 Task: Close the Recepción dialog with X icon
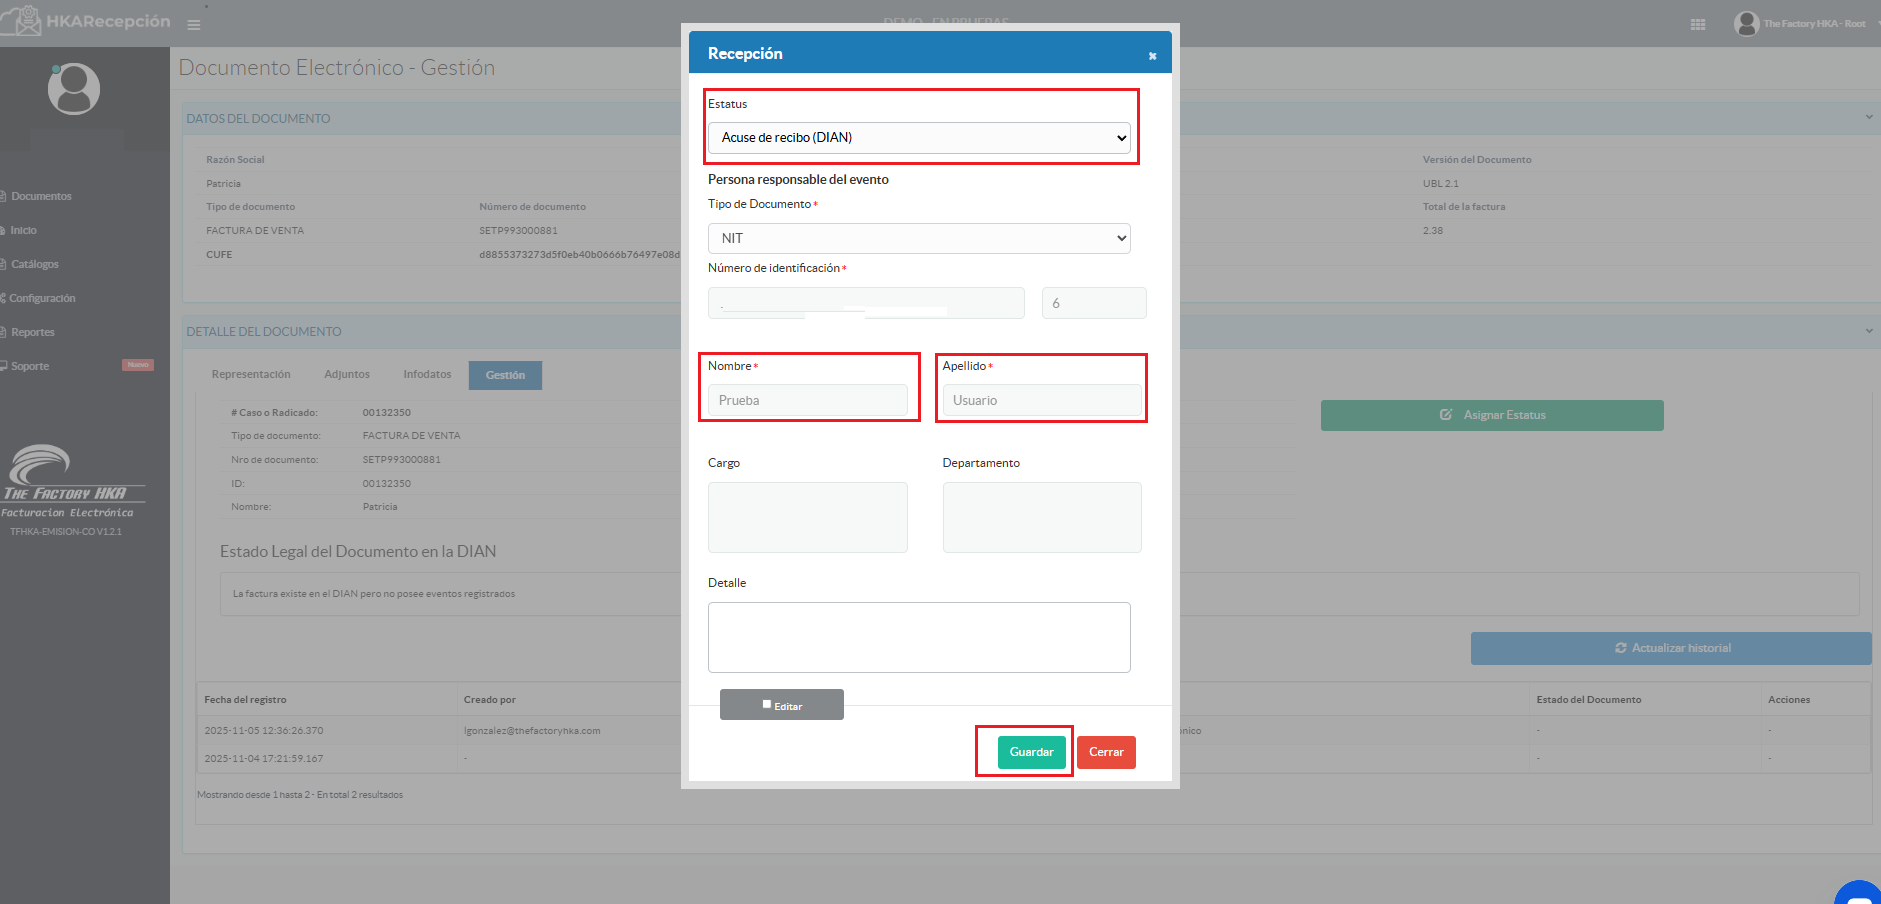pos(1152,56)
